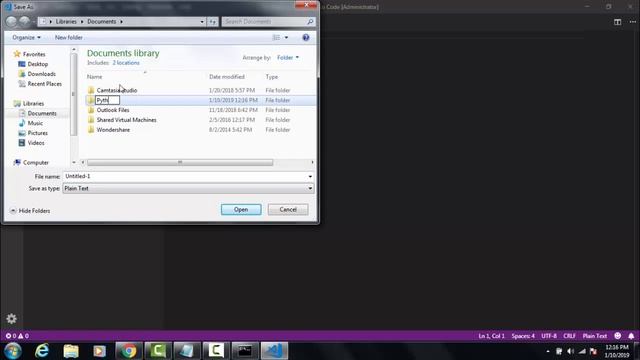Open the VS Code Manage gear icon
The image size is (640, 360).
coord(11,318)
